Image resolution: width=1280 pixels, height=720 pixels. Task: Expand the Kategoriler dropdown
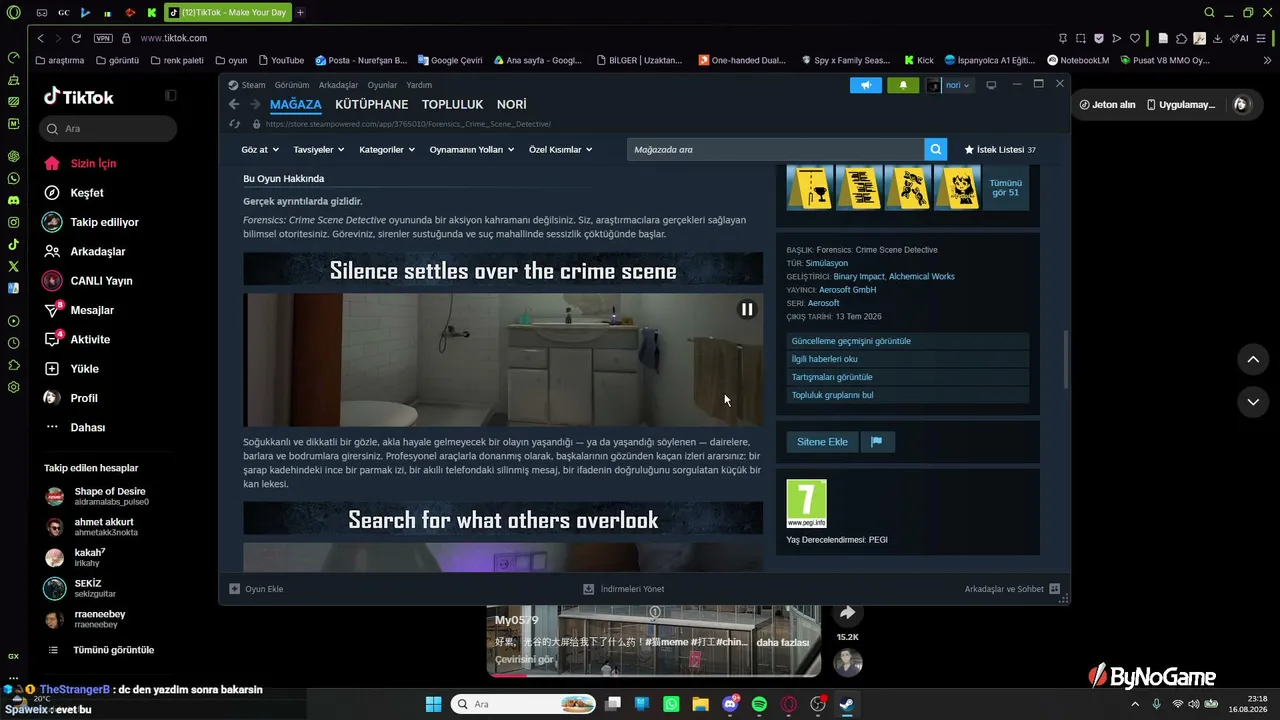(387, 150)
